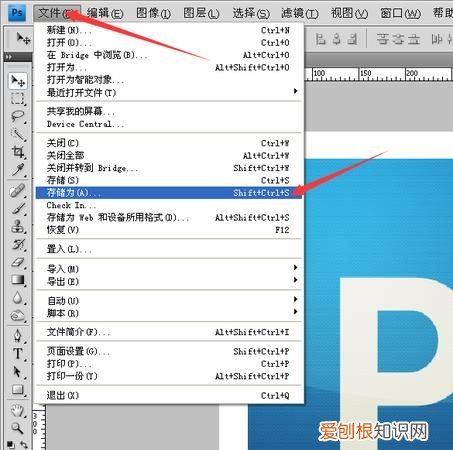This screenshot has width=453, height=450.
Task: Select the Crop tool
Action: pos(18,152)
